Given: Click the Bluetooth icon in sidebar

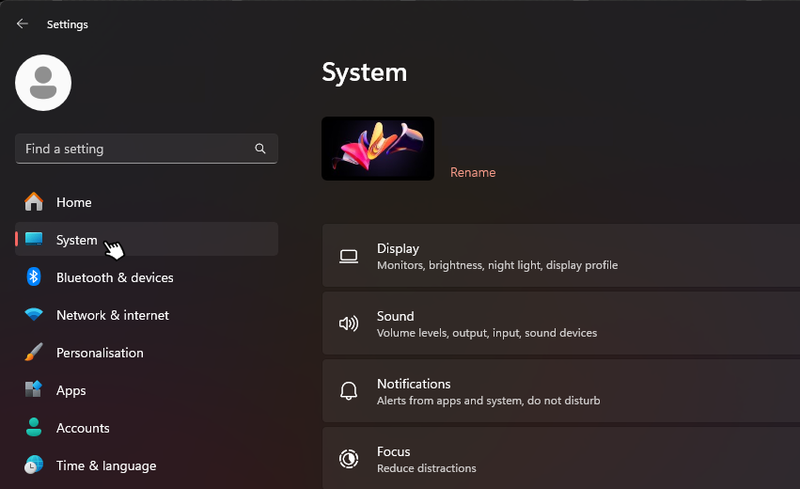Looking at the screenshot, I should [x=34, y=277].
